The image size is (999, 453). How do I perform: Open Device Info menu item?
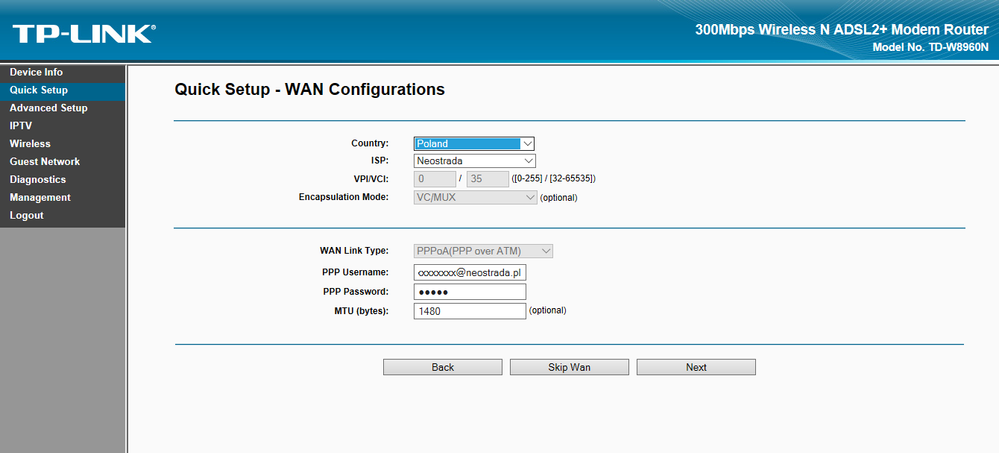point(36,72)
